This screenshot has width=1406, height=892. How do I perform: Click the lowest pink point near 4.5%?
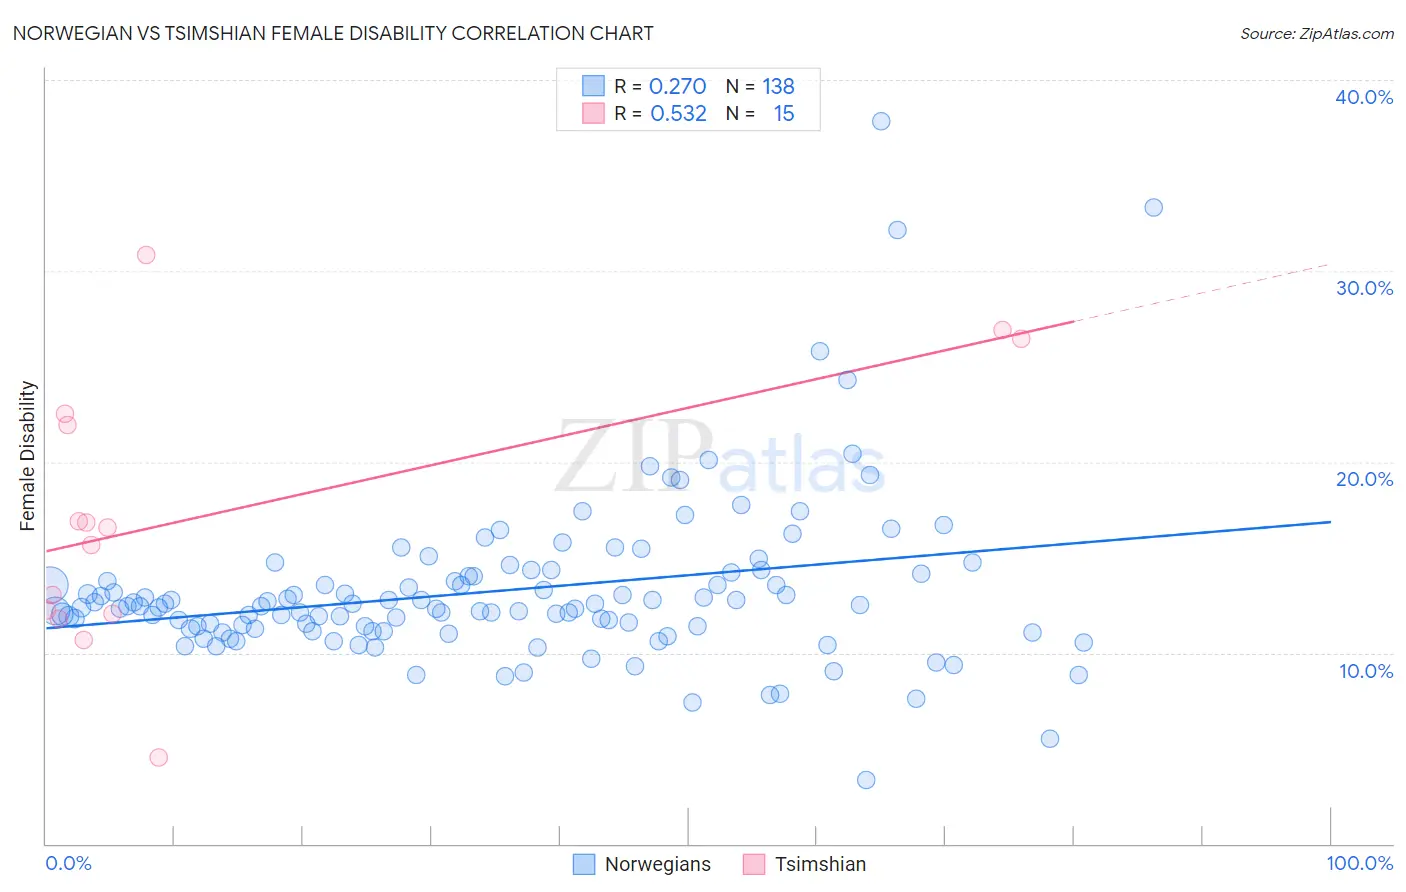click(x=158, y=757)
